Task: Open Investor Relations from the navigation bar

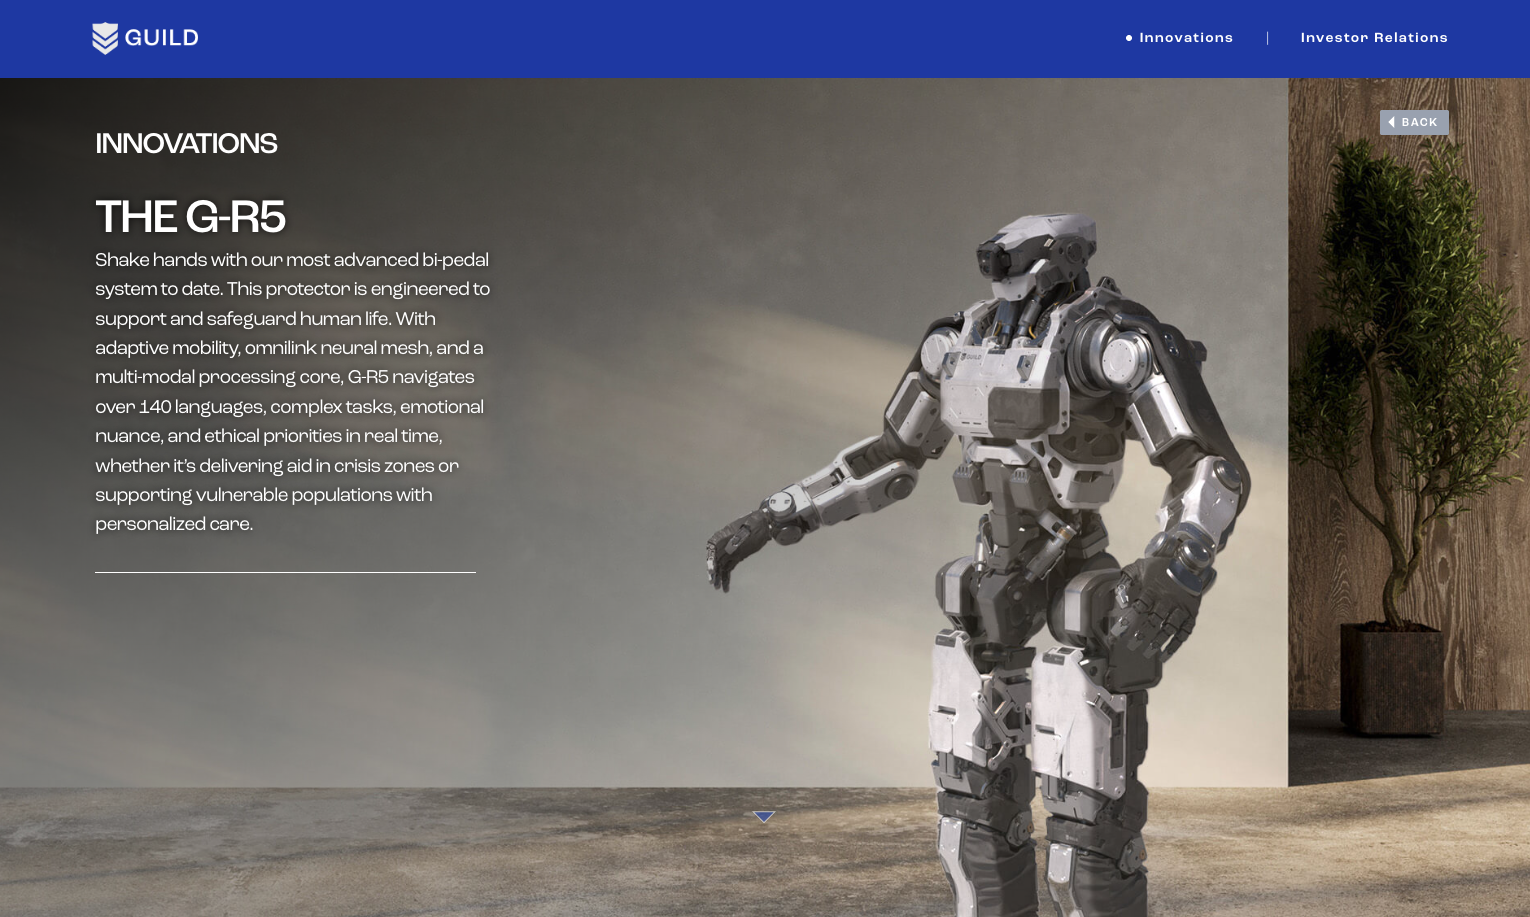Action: point(1374,37)
